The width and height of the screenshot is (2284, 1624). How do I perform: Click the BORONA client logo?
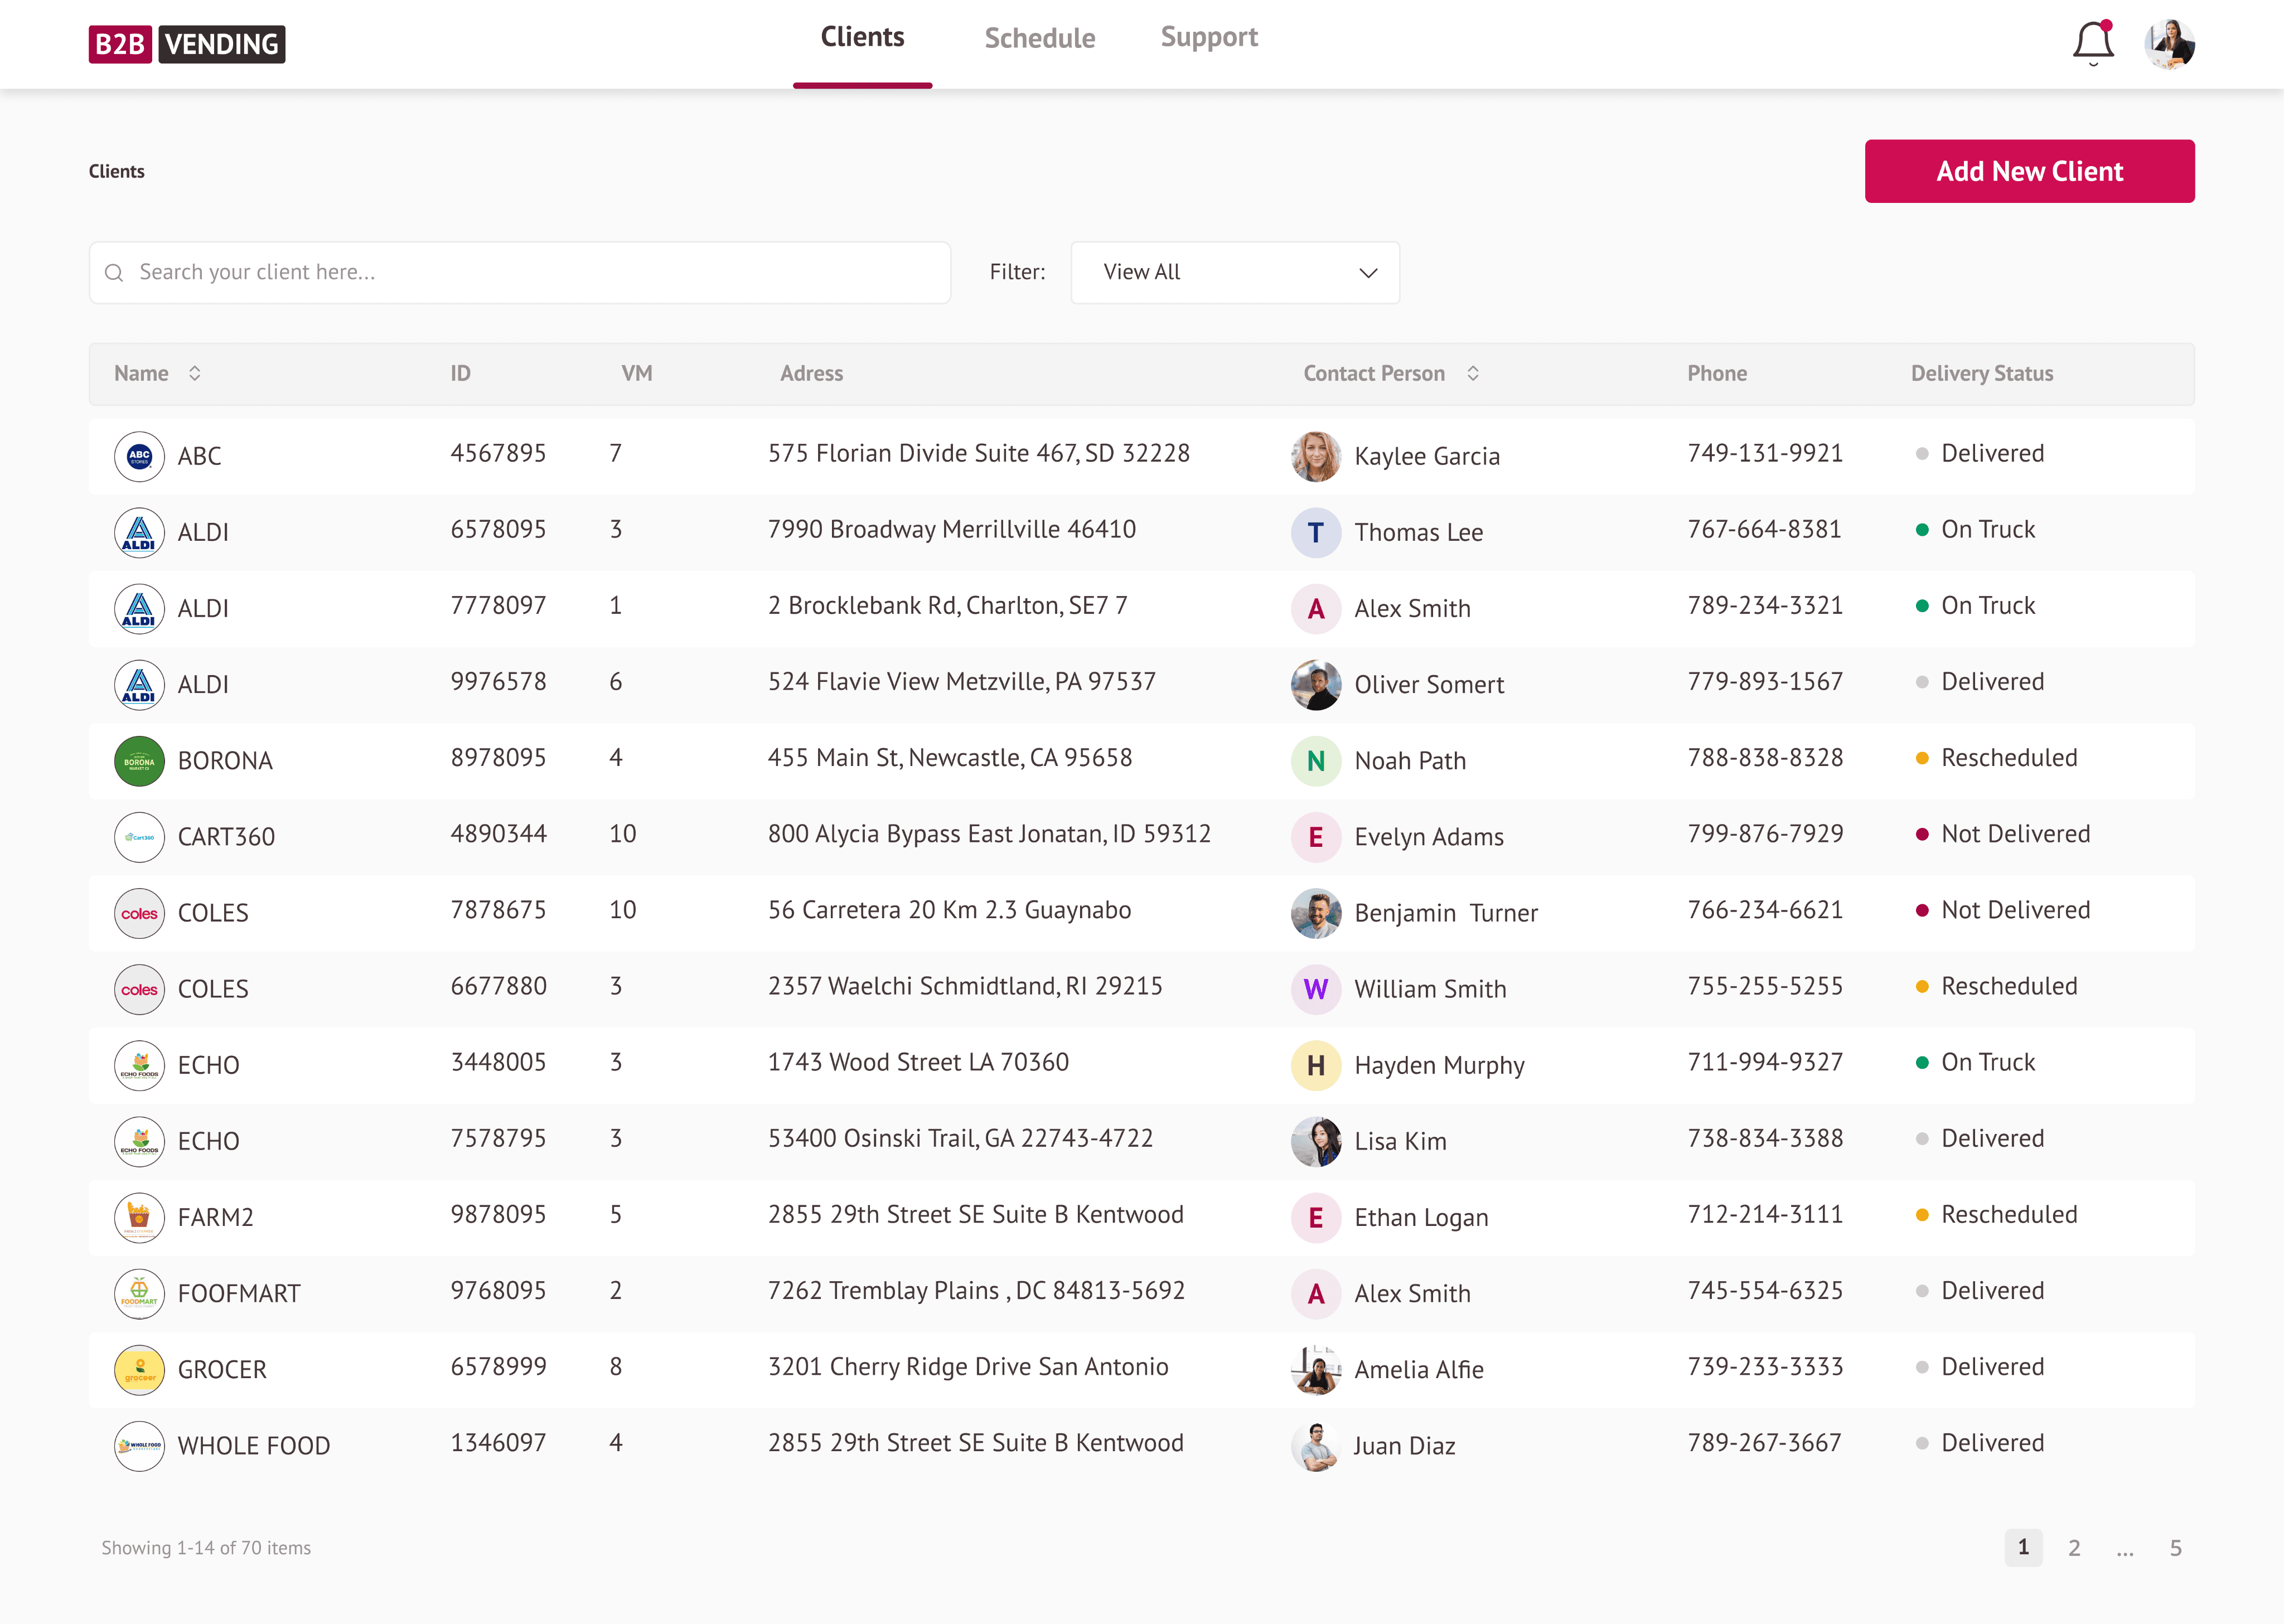pos(139,761)
